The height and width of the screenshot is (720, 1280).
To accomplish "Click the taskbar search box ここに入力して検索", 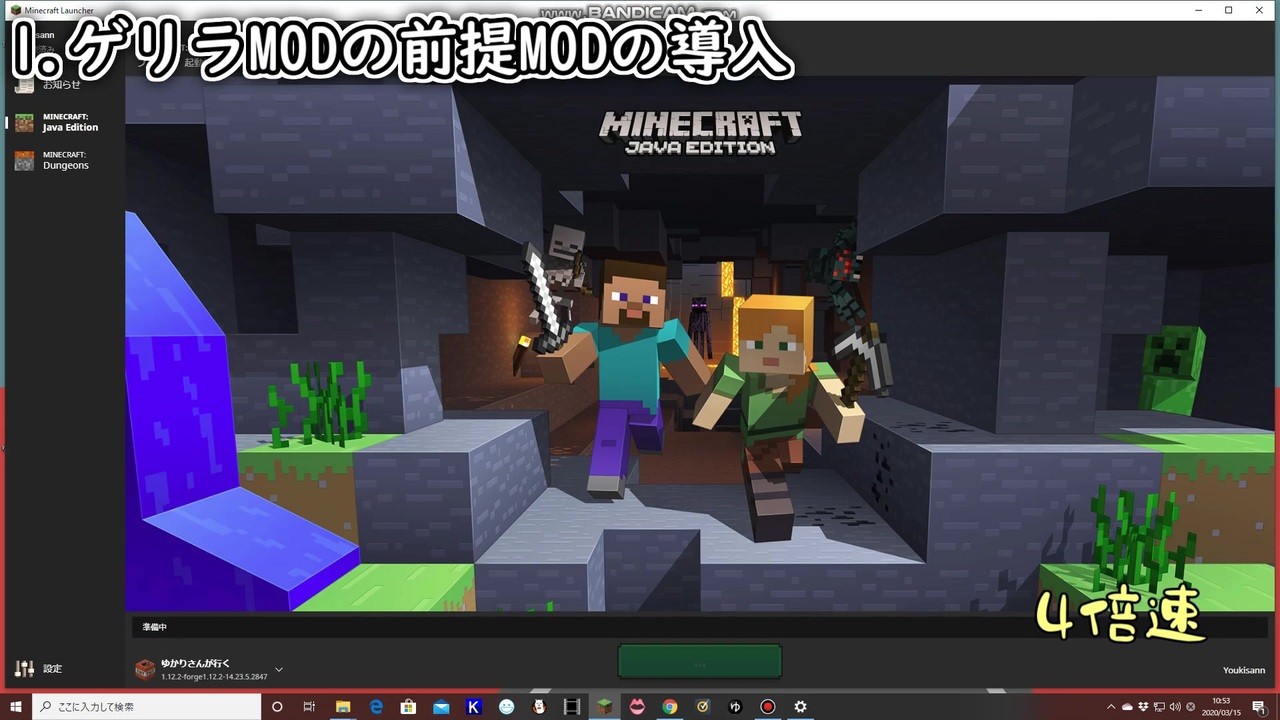I will coord(146,706).
